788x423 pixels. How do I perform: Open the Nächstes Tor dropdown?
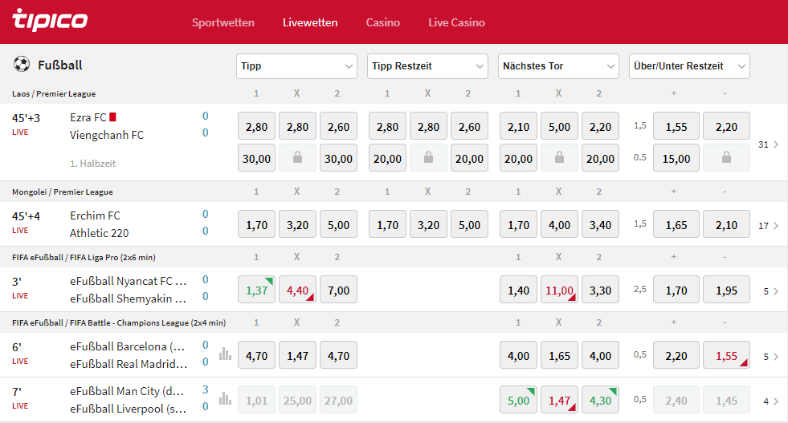coord(558,66)
